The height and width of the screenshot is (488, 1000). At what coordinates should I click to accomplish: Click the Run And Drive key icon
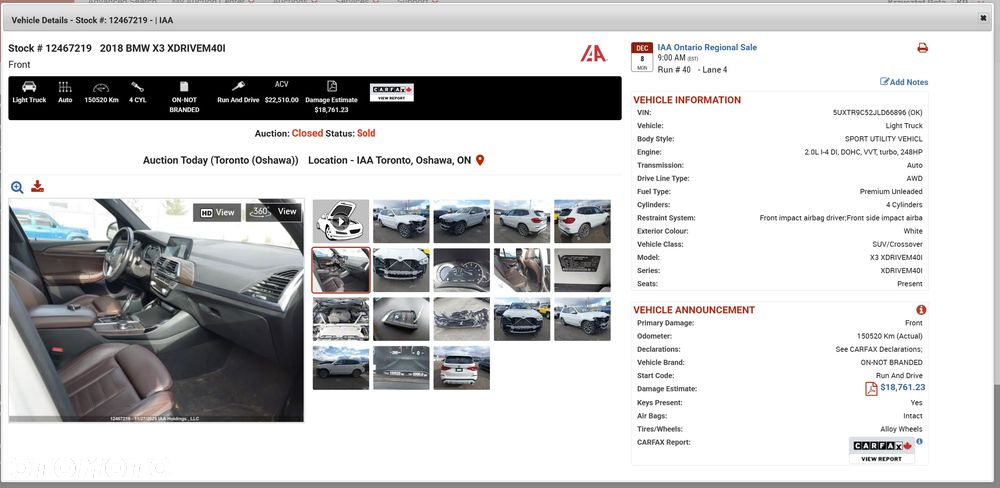click(238, 86)
